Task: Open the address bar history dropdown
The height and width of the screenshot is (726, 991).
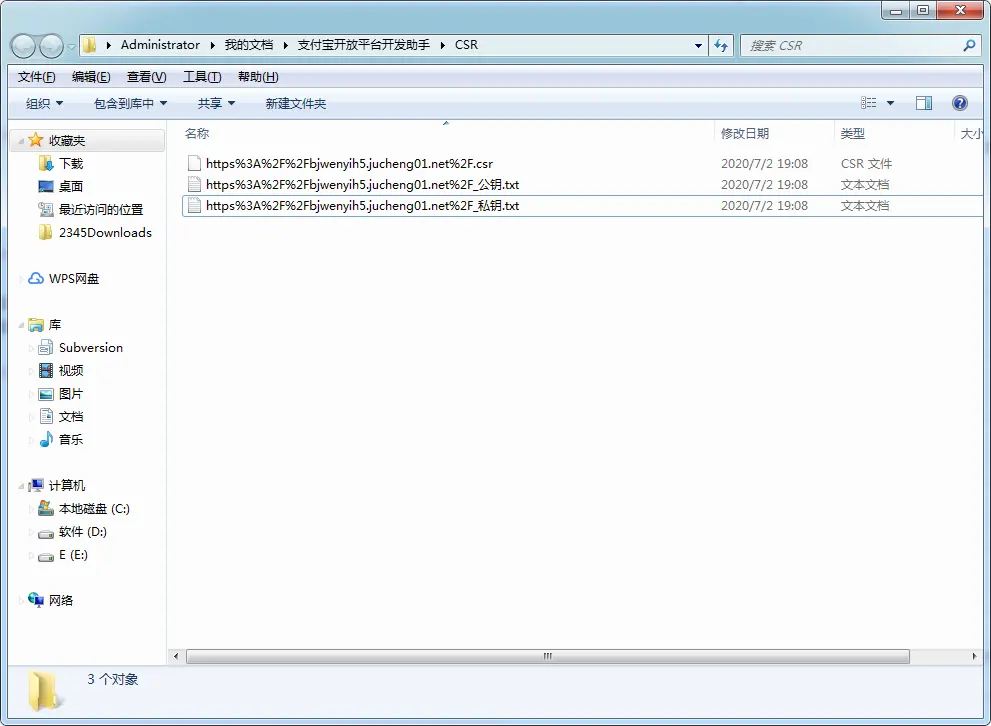Action: (x=698, y=45)
